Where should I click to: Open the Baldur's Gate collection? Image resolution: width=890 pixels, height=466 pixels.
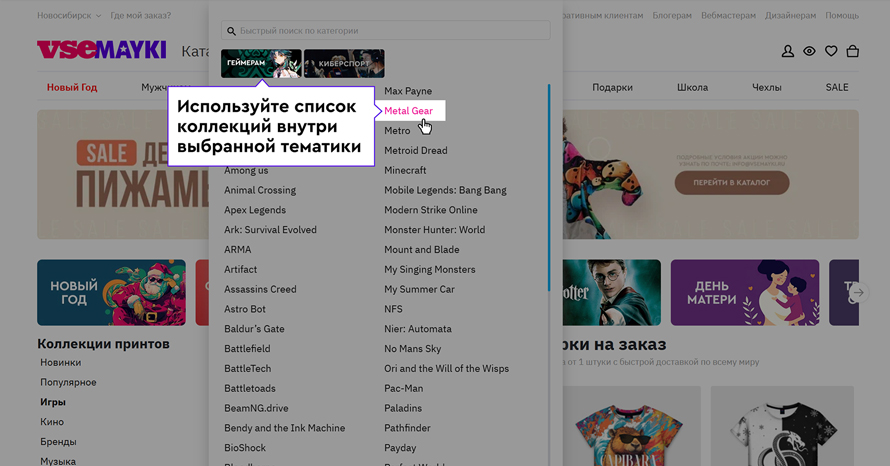[x=254, y=329]
